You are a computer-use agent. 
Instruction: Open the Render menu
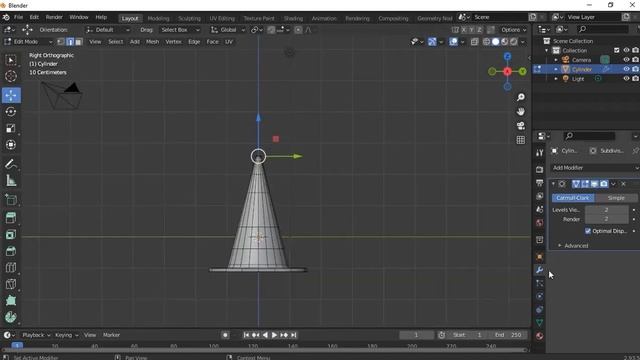pyautogui.click(x=54, y=18)
